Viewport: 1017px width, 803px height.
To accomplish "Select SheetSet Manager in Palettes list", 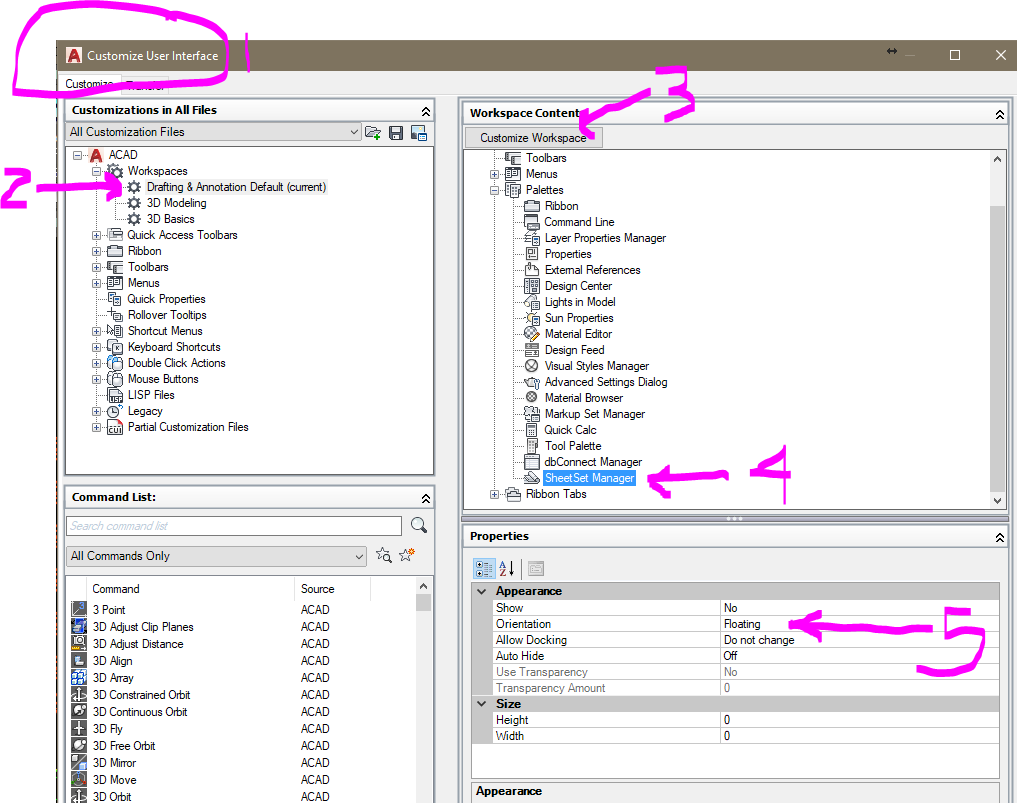I will [x=590, y=478].
